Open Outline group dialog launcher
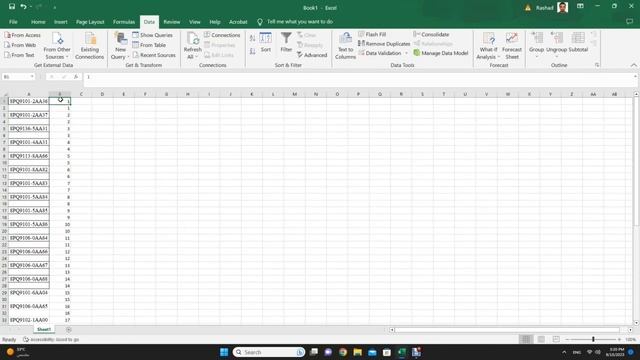640x360 pixels. [x=597, y=65]
